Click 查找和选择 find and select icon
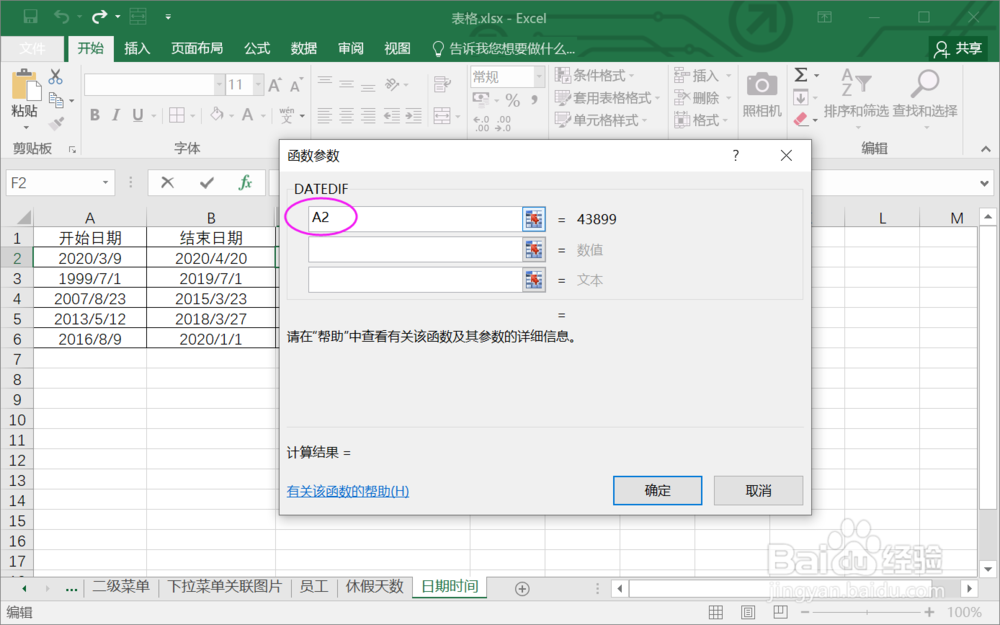The height and width of the screenshot is (625, 1000). [925, 84]
